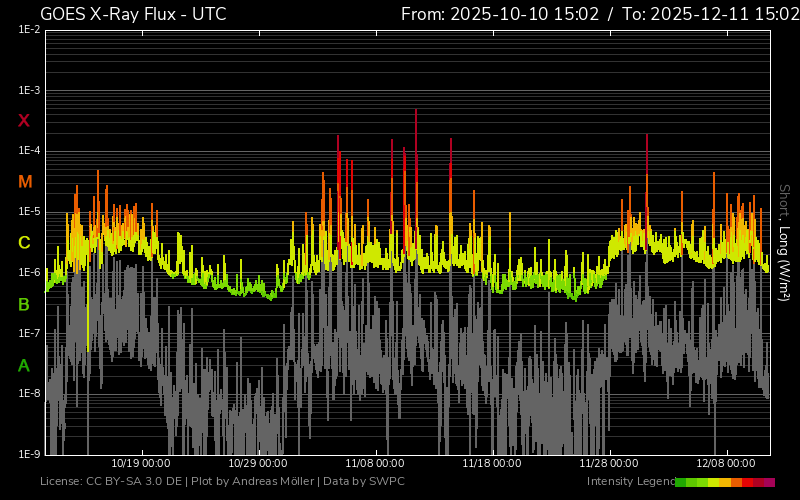This screenshot has height=500, width=800.
Task: Select the end date '2025-12-11 15:02'
Action: [725, 14]
